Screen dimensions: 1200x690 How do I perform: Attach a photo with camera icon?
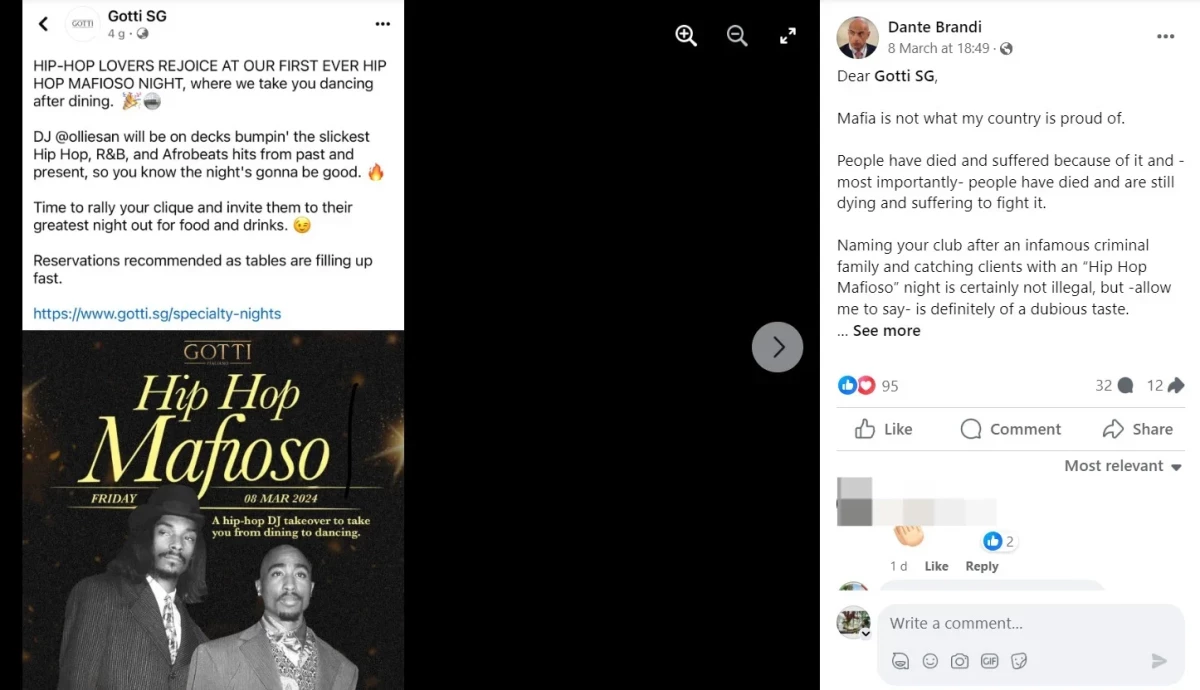point(960,661)
